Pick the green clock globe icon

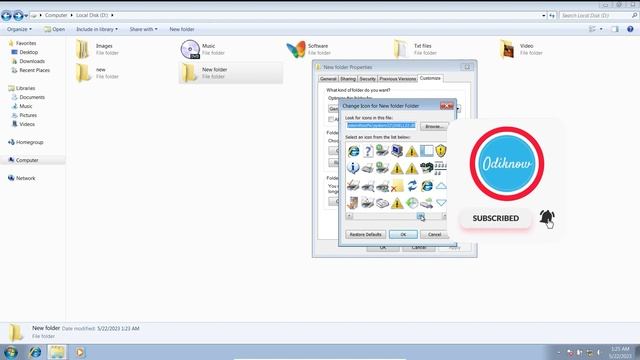[412, 203]
